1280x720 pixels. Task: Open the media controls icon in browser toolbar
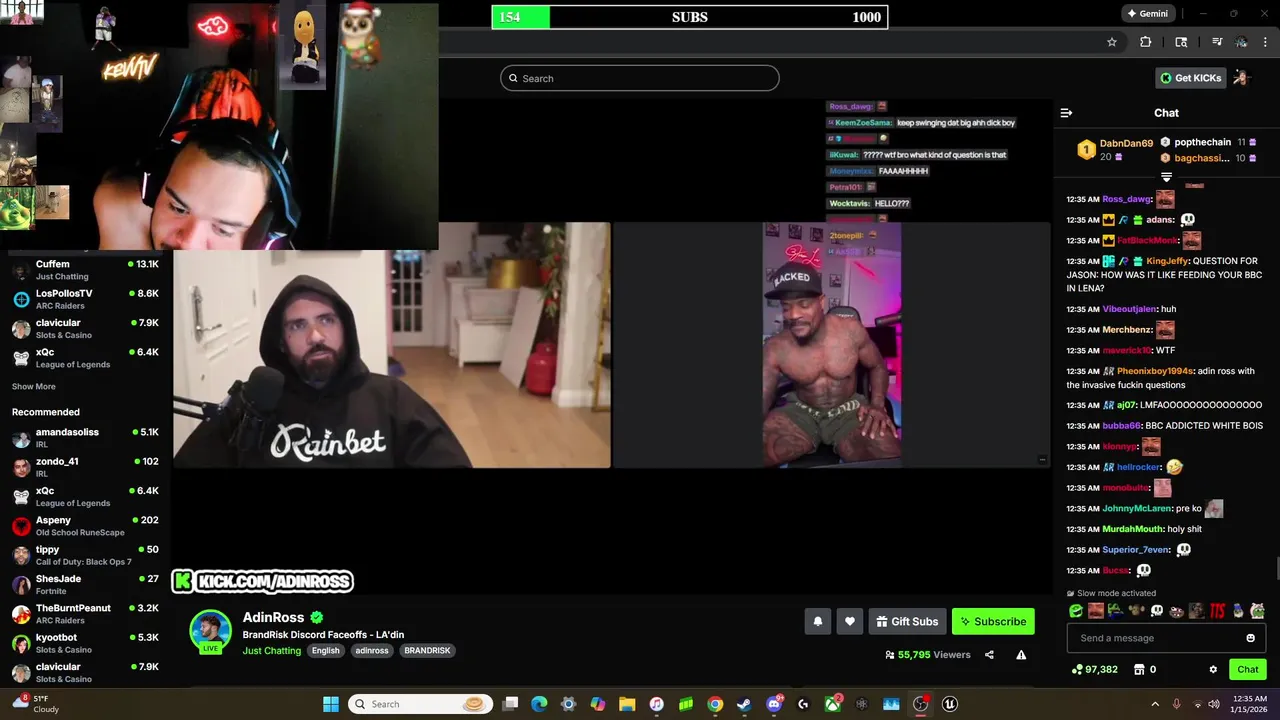[x=1217, y=42]
